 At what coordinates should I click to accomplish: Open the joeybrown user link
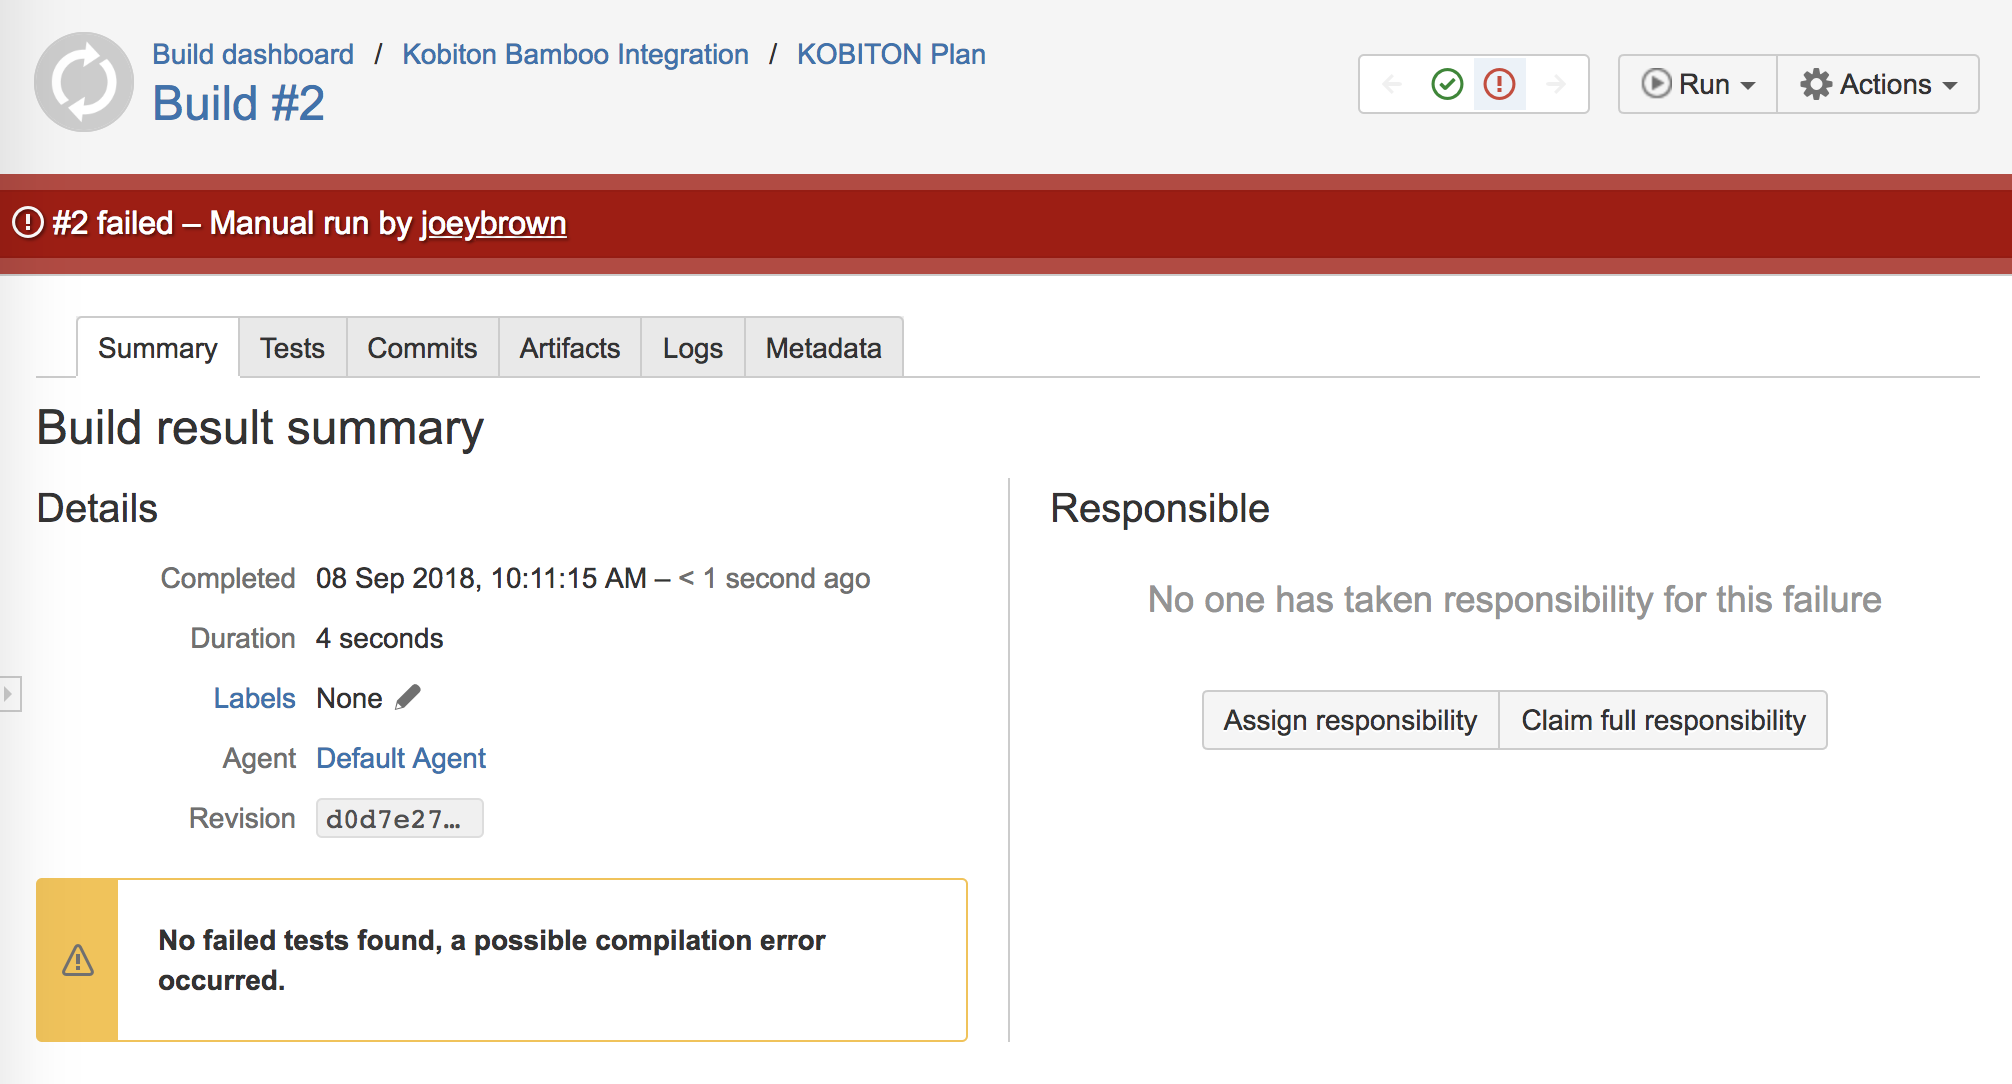(493, 223)
